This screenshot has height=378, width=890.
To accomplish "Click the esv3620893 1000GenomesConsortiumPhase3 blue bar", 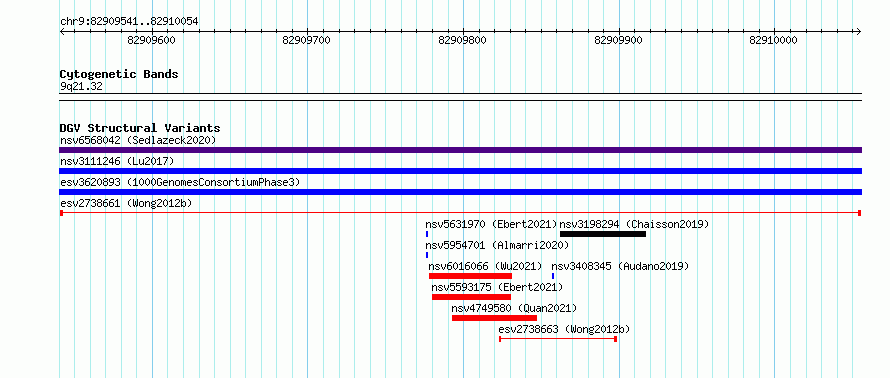I will [x=460, y=192].
